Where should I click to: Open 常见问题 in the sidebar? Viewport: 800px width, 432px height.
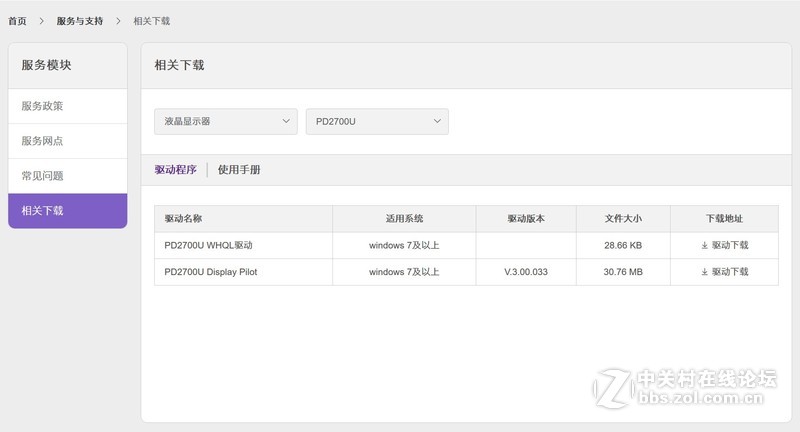pos(67,176)
